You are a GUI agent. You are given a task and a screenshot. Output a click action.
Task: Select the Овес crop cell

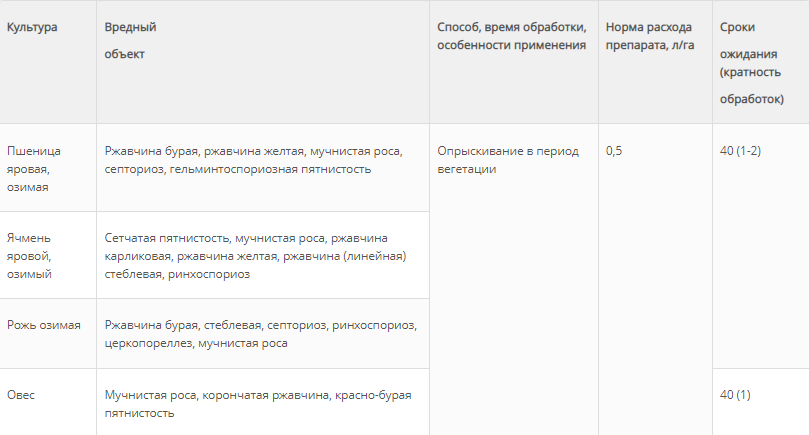[x=21, y=395]
